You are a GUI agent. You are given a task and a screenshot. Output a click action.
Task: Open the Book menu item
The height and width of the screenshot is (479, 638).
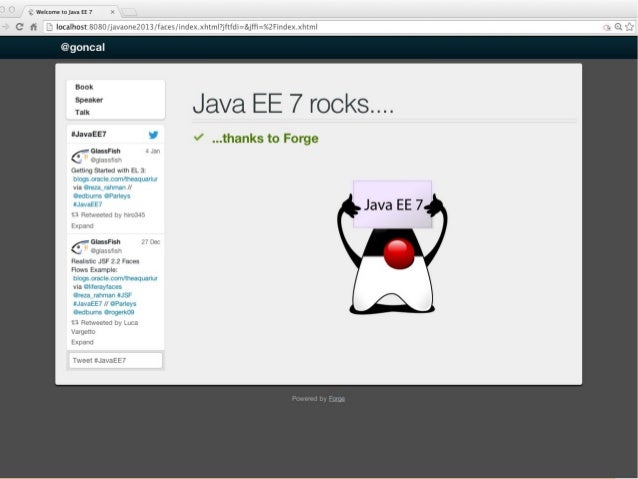point(84,87)
